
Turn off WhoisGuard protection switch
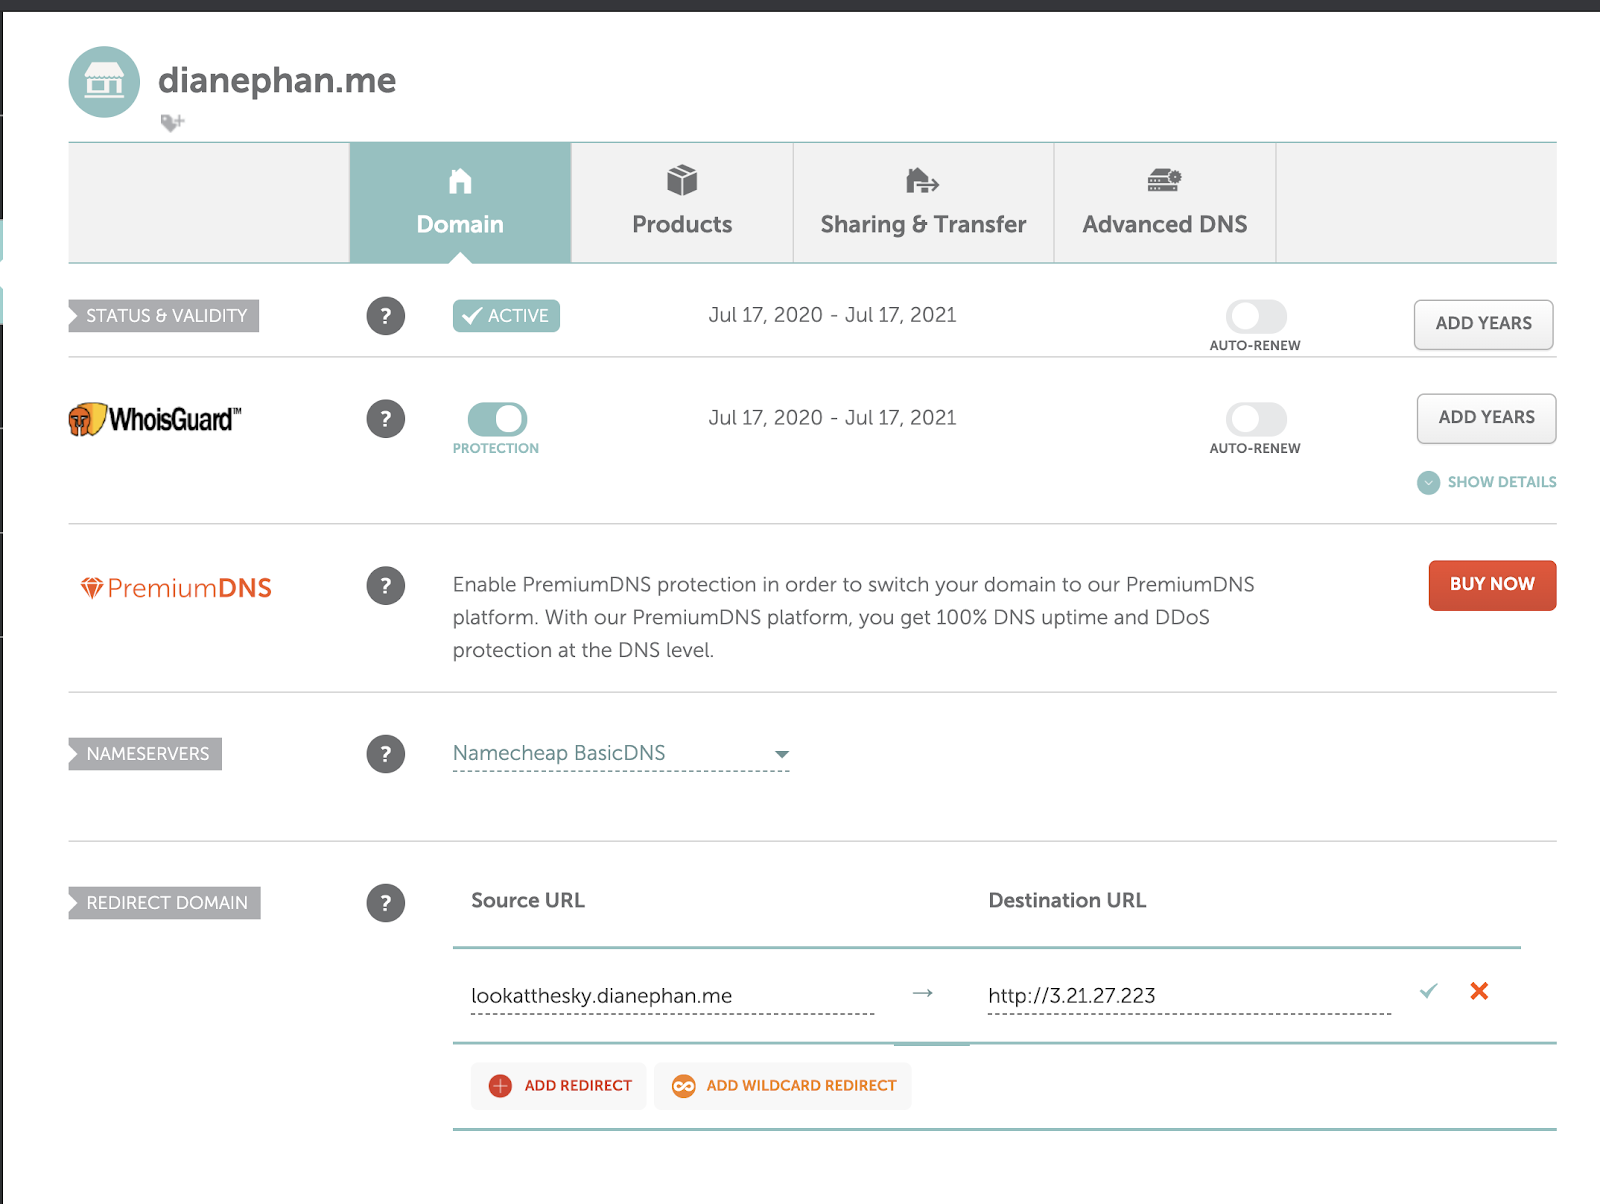pos(497,419)
